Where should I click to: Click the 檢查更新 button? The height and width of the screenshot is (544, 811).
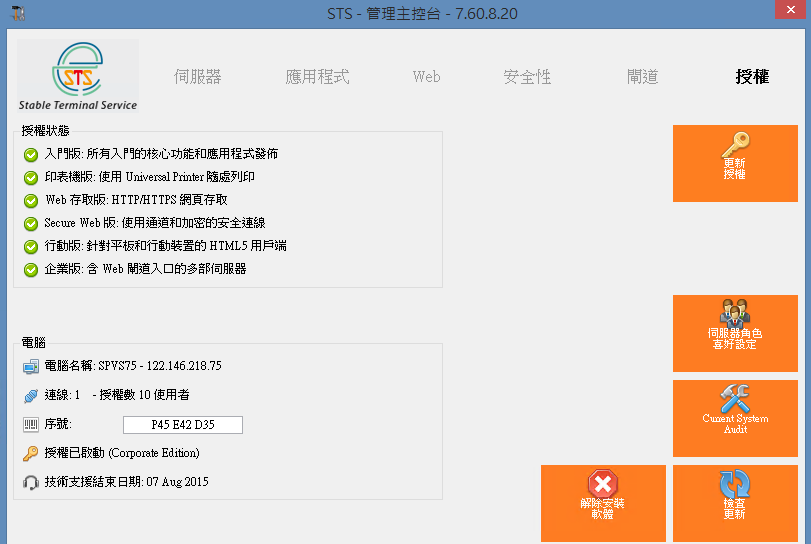point(735,503)
